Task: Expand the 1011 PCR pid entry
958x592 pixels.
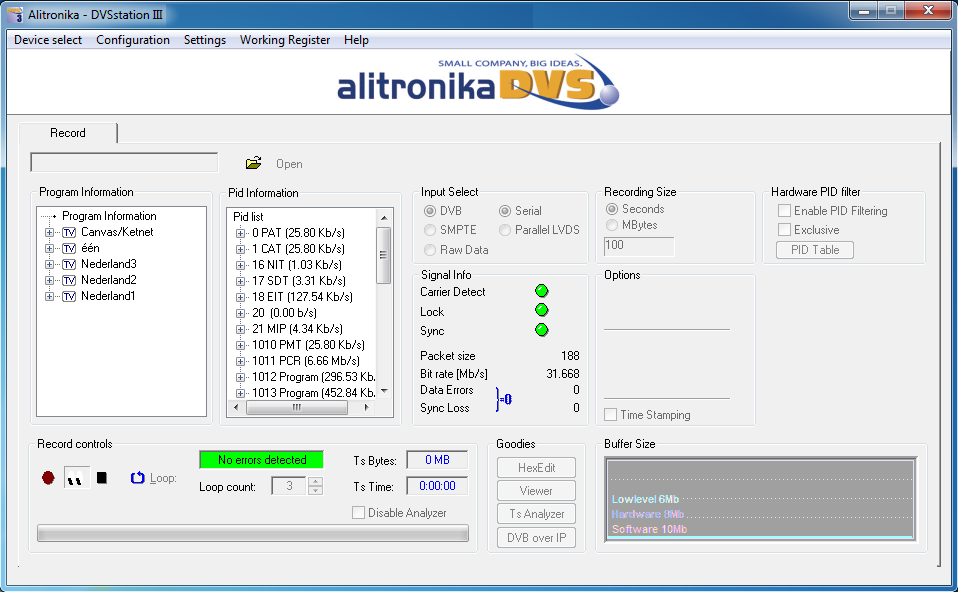Action: coord(240,361)
